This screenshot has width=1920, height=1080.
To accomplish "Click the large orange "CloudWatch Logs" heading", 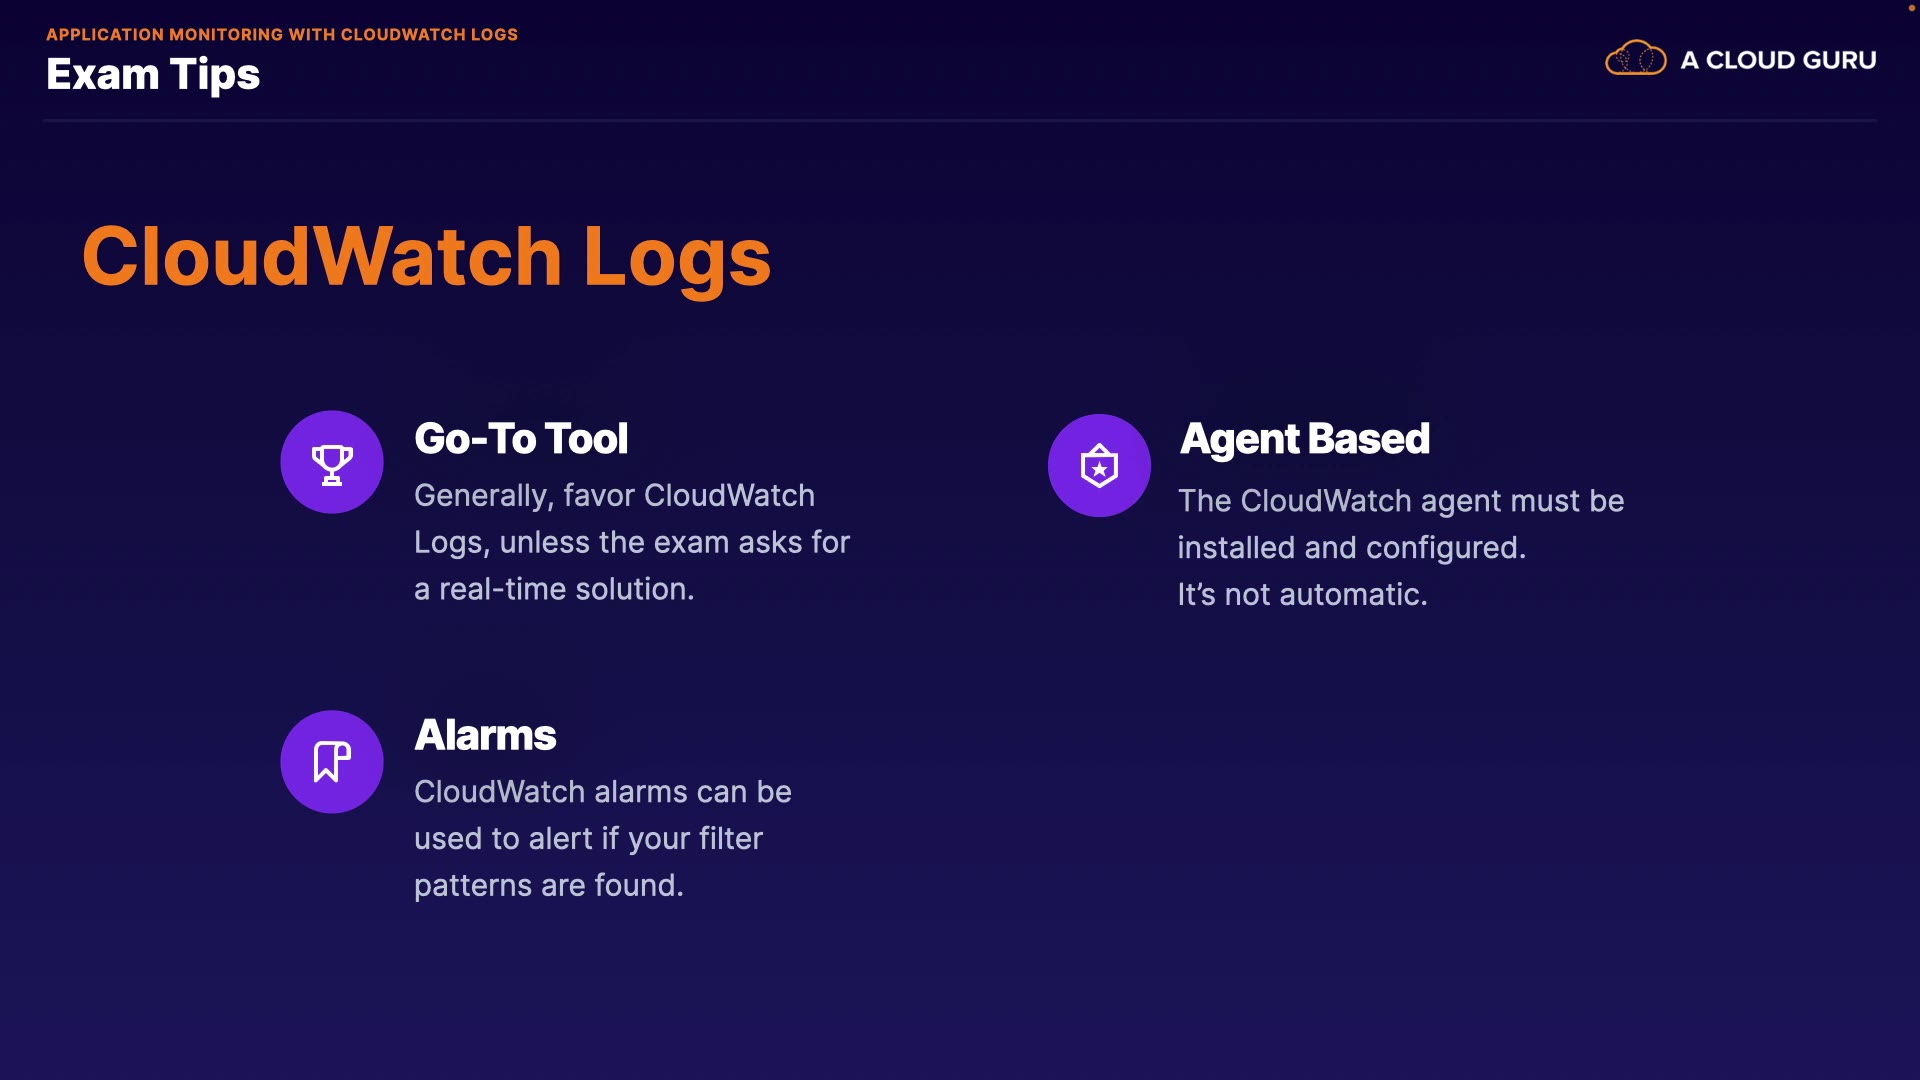I will coord(426,257).
